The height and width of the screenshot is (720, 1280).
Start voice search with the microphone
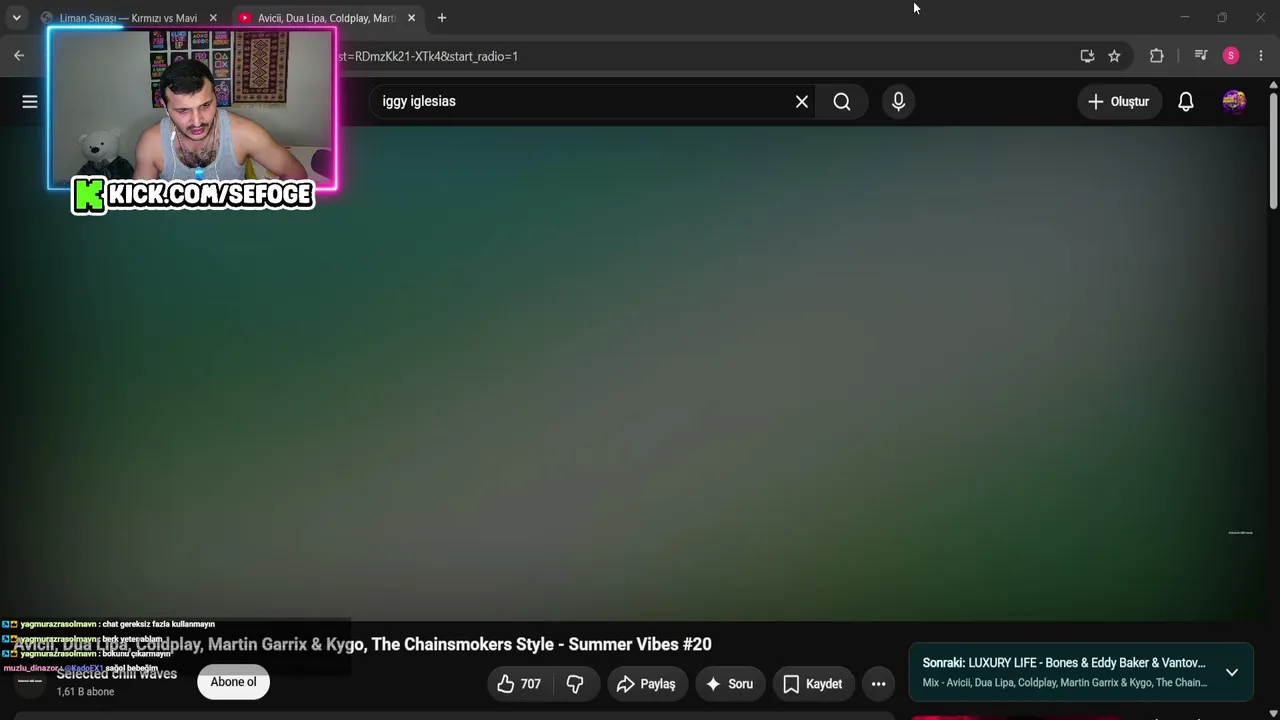click(x=898, y=101)
